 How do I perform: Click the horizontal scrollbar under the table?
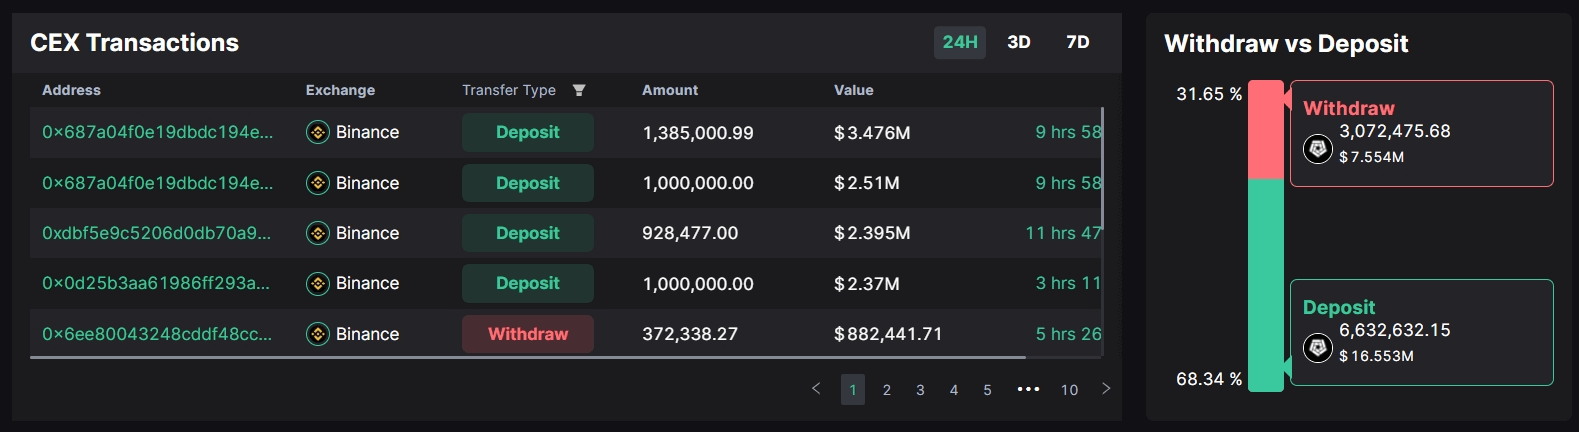click(528, 357)
